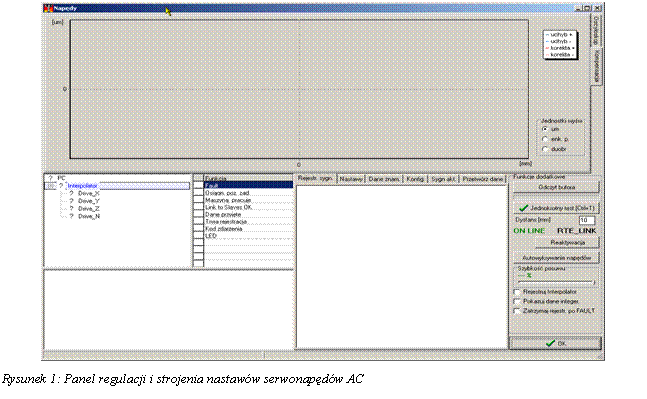Click the question mark icon beside Drive_N
The width and height of the screenshot is (647, 399).
(x=71, y=216)
